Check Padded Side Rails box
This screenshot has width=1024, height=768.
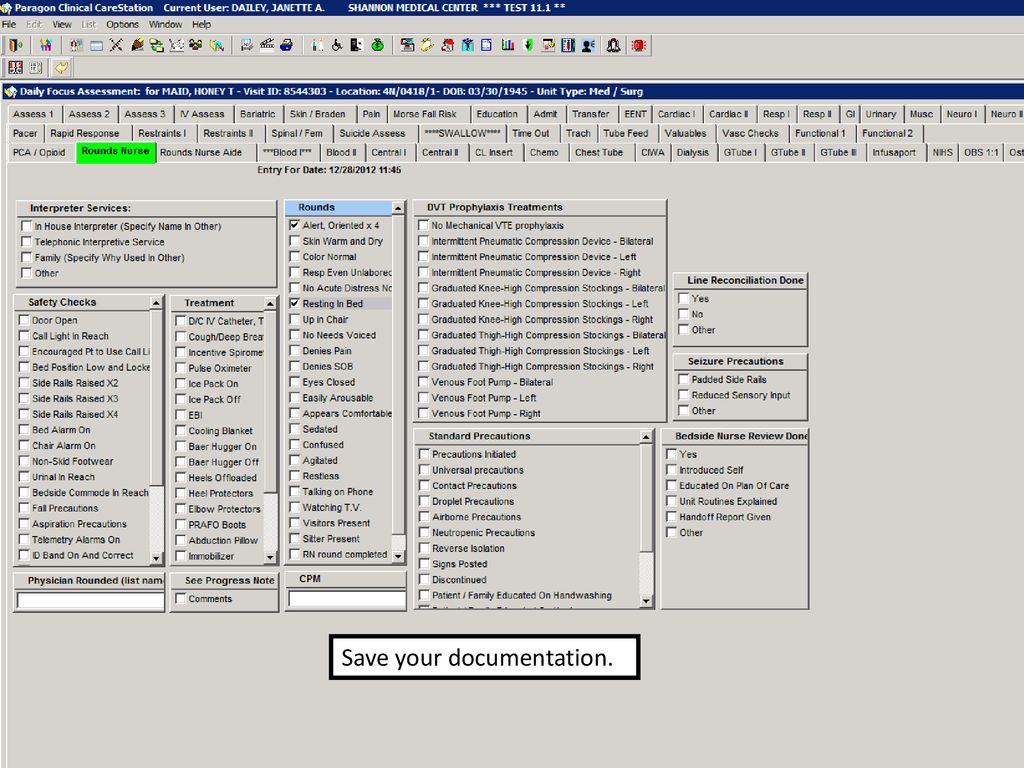[684, 379]
